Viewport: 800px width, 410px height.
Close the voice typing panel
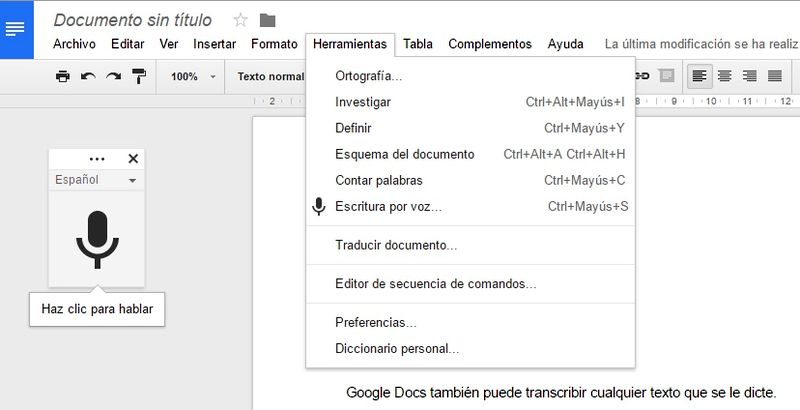coord(133,159)
